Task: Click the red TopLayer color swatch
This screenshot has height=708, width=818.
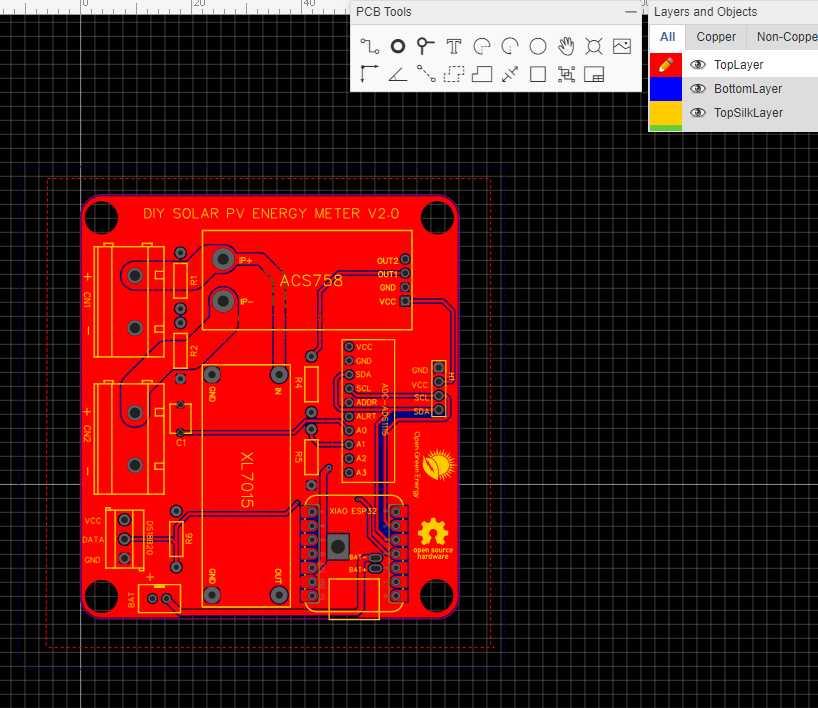Action: (666, 64)
